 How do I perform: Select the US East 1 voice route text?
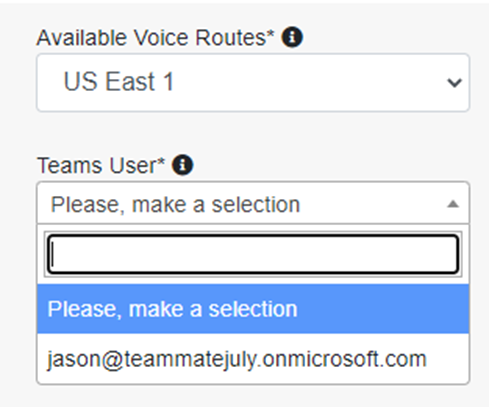(x=118, y=81)
